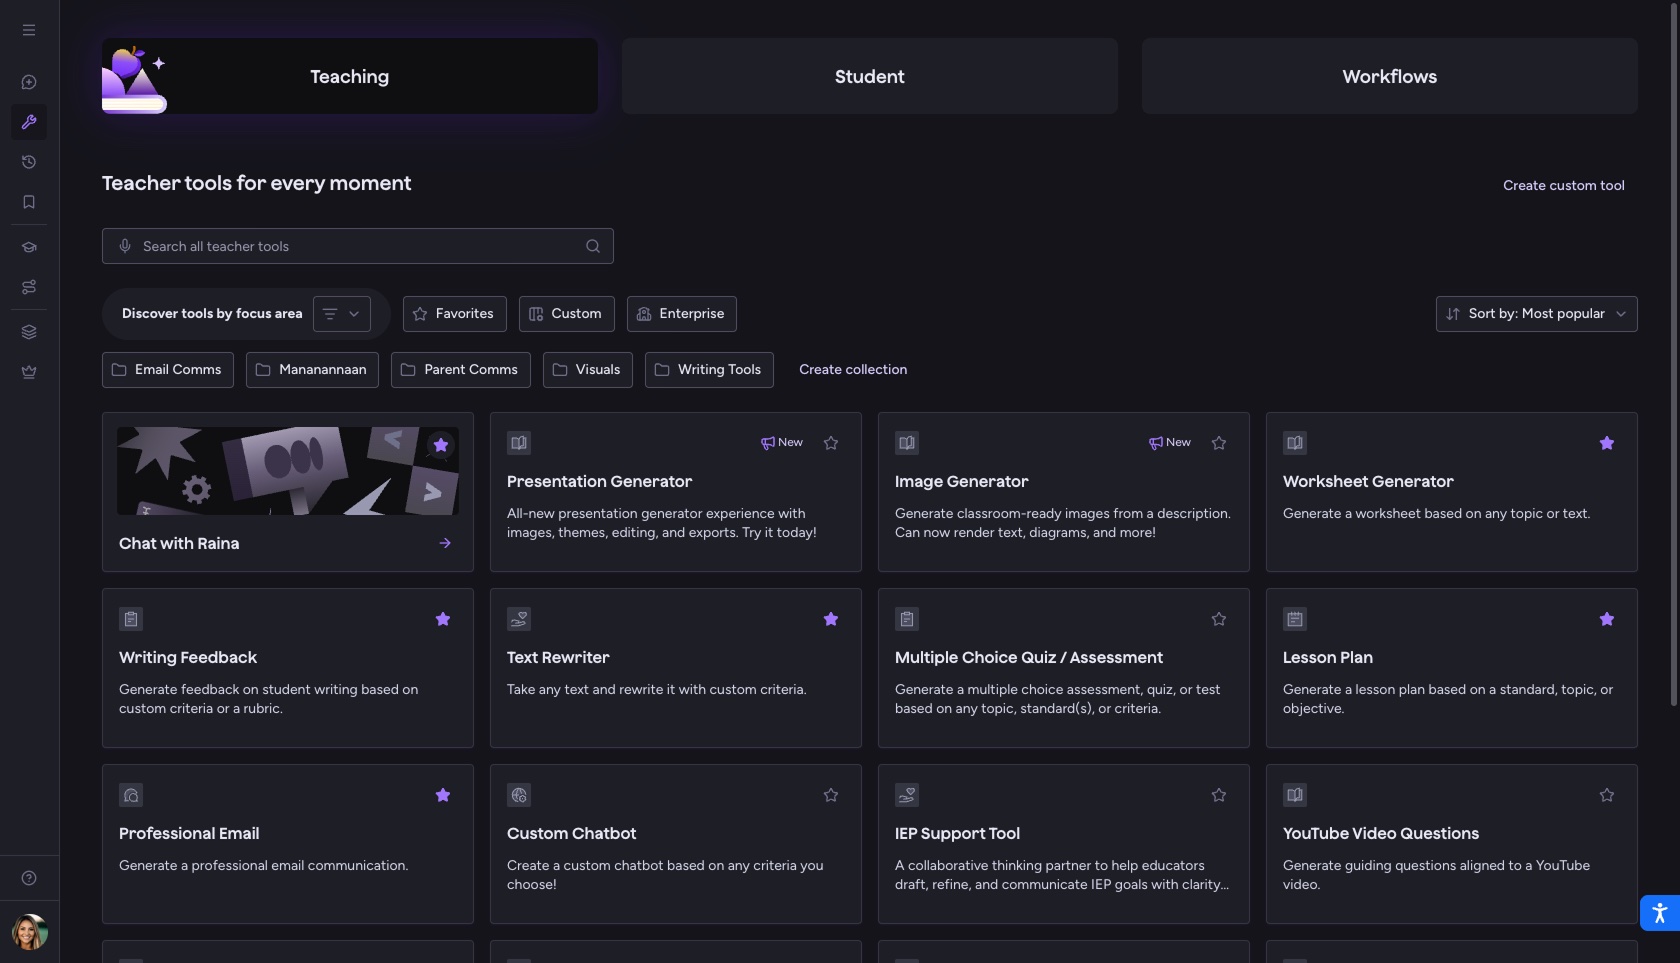The image size is (1680, 963).
Task: Open the user profile avatar
Action: pos(30,932)
